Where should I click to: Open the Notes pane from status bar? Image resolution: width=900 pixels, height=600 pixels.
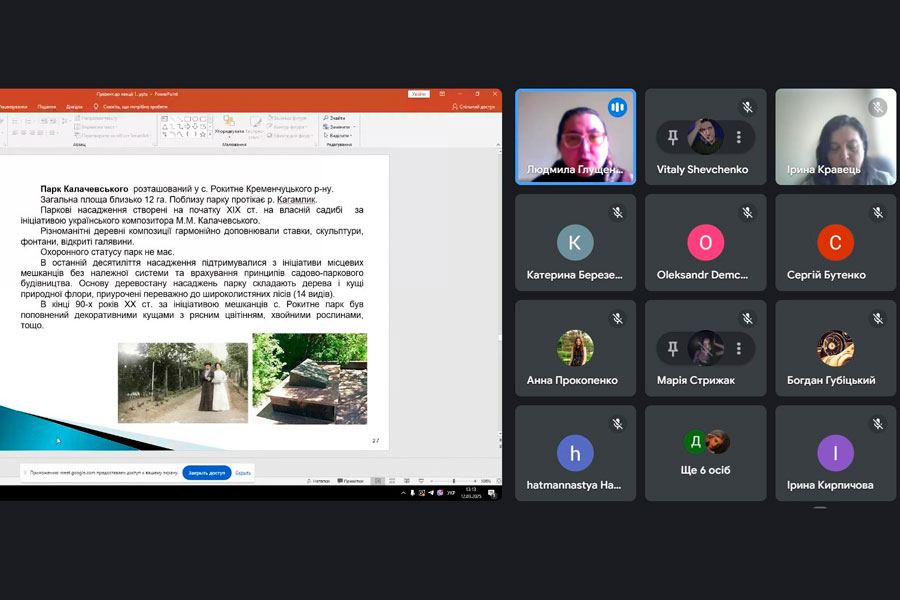[x=320, y=481]
